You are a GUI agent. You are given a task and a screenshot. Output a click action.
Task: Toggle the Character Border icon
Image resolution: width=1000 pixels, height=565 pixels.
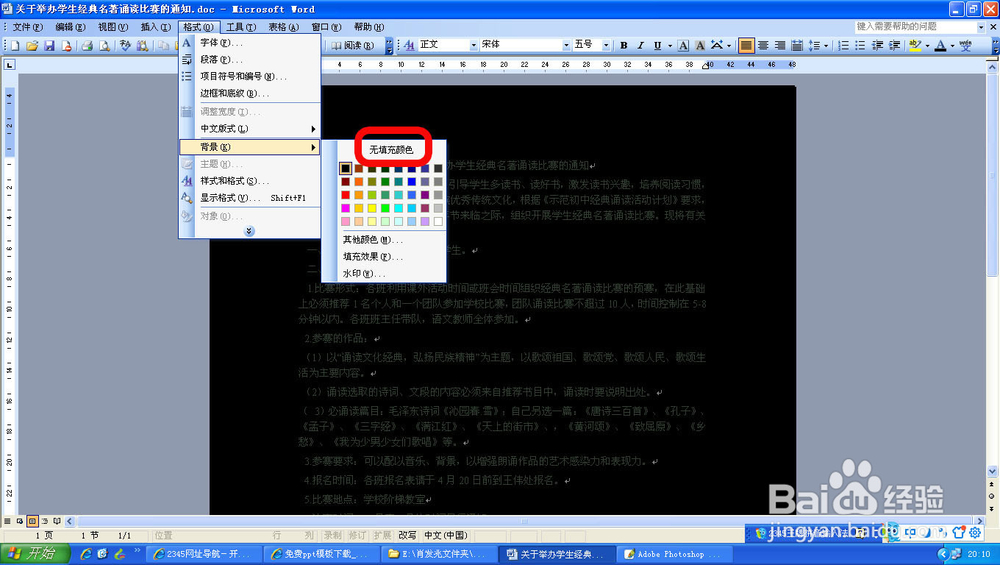tap(683, 45)
